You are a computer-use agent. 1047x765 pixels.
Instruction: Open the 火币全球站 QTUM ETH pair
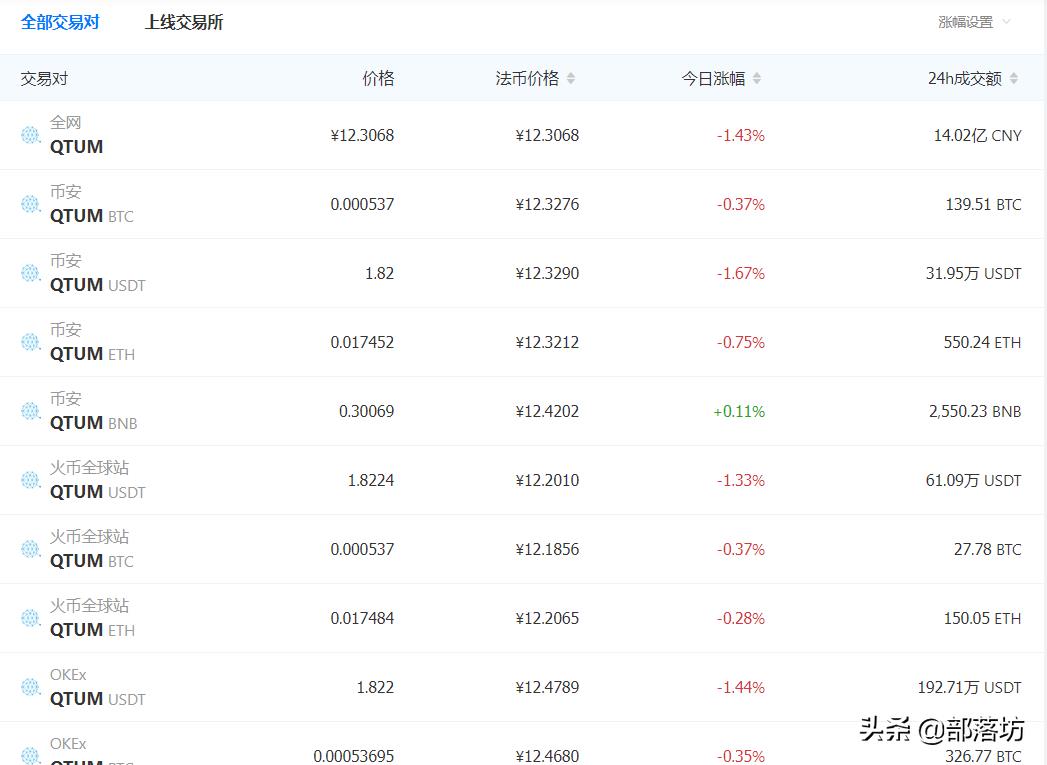[92, 618]
